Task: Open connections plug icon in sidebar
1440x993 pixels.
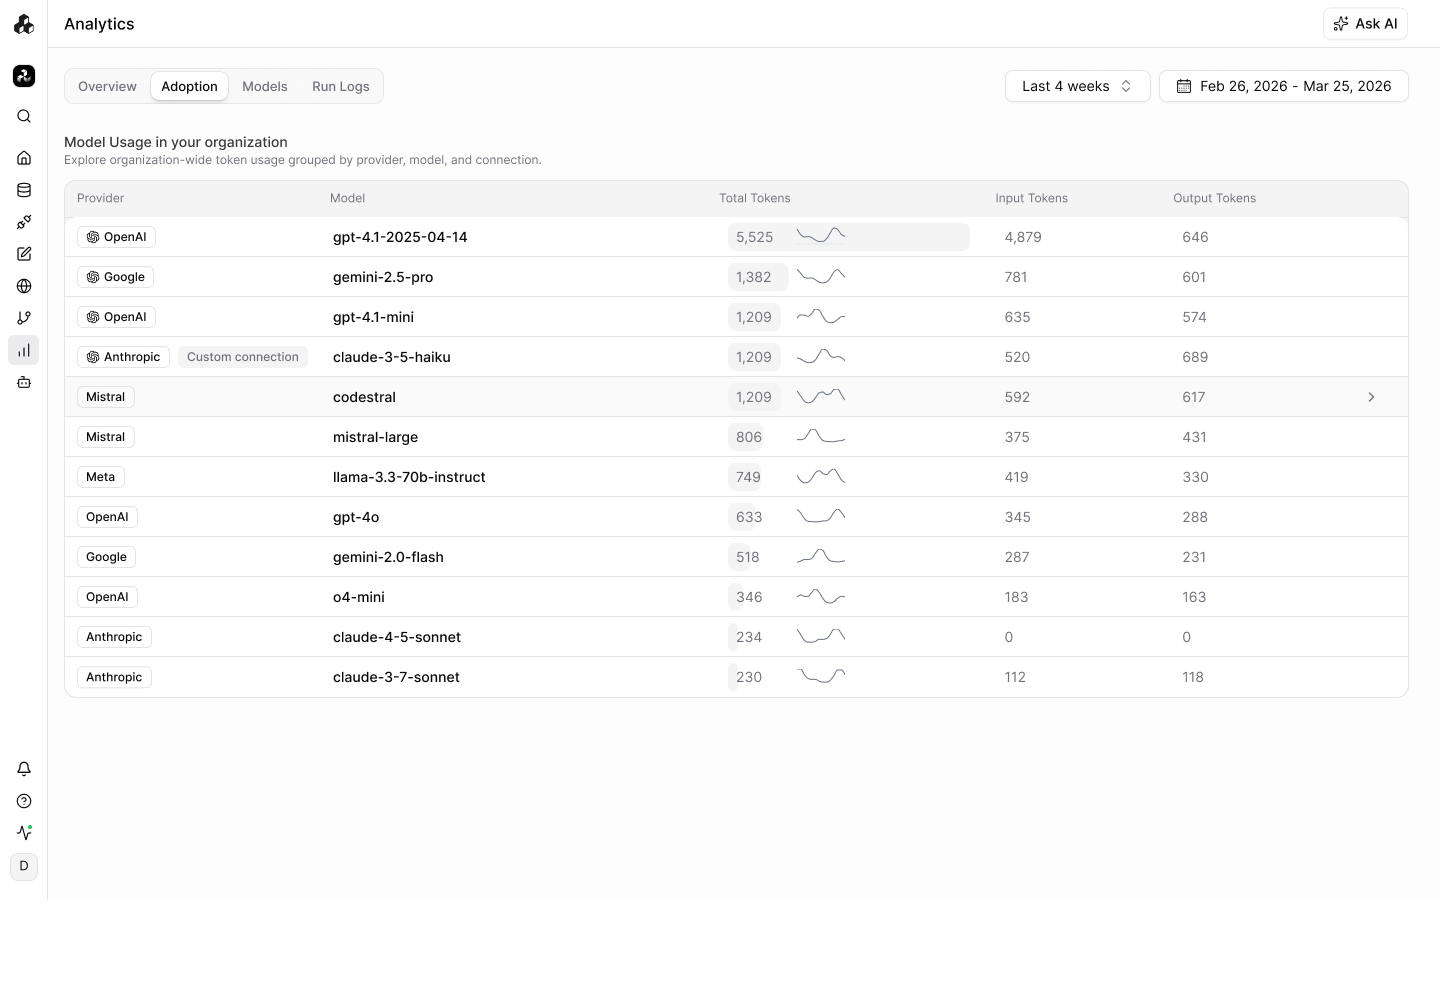Action: pyautogui.click(x=24, y=222)
